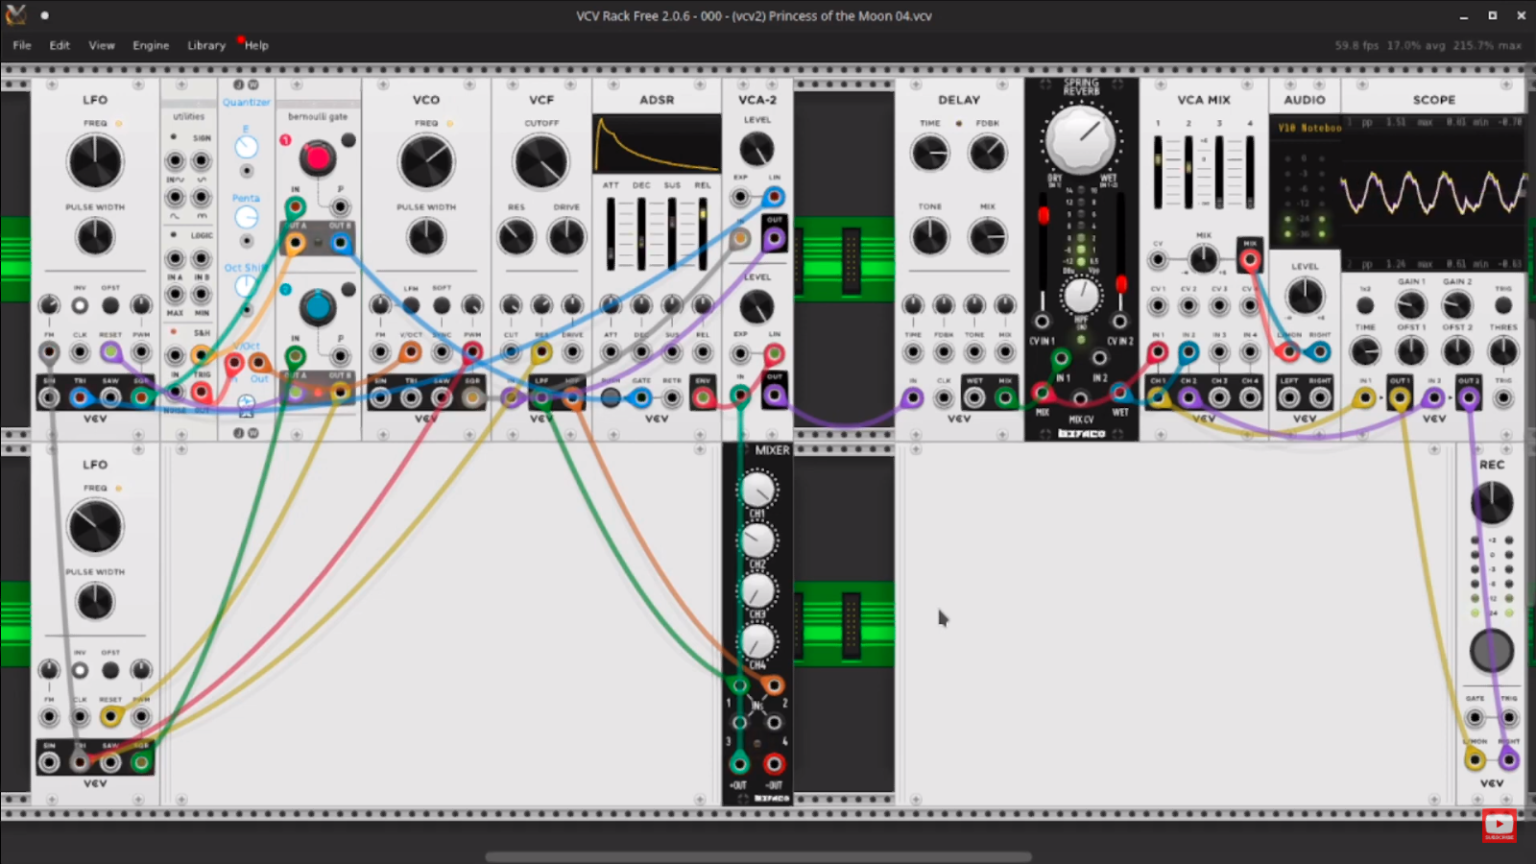1536x864 pixels.
Task: Click the ADSR RETR input jack
Action: [x=672, y=398]
